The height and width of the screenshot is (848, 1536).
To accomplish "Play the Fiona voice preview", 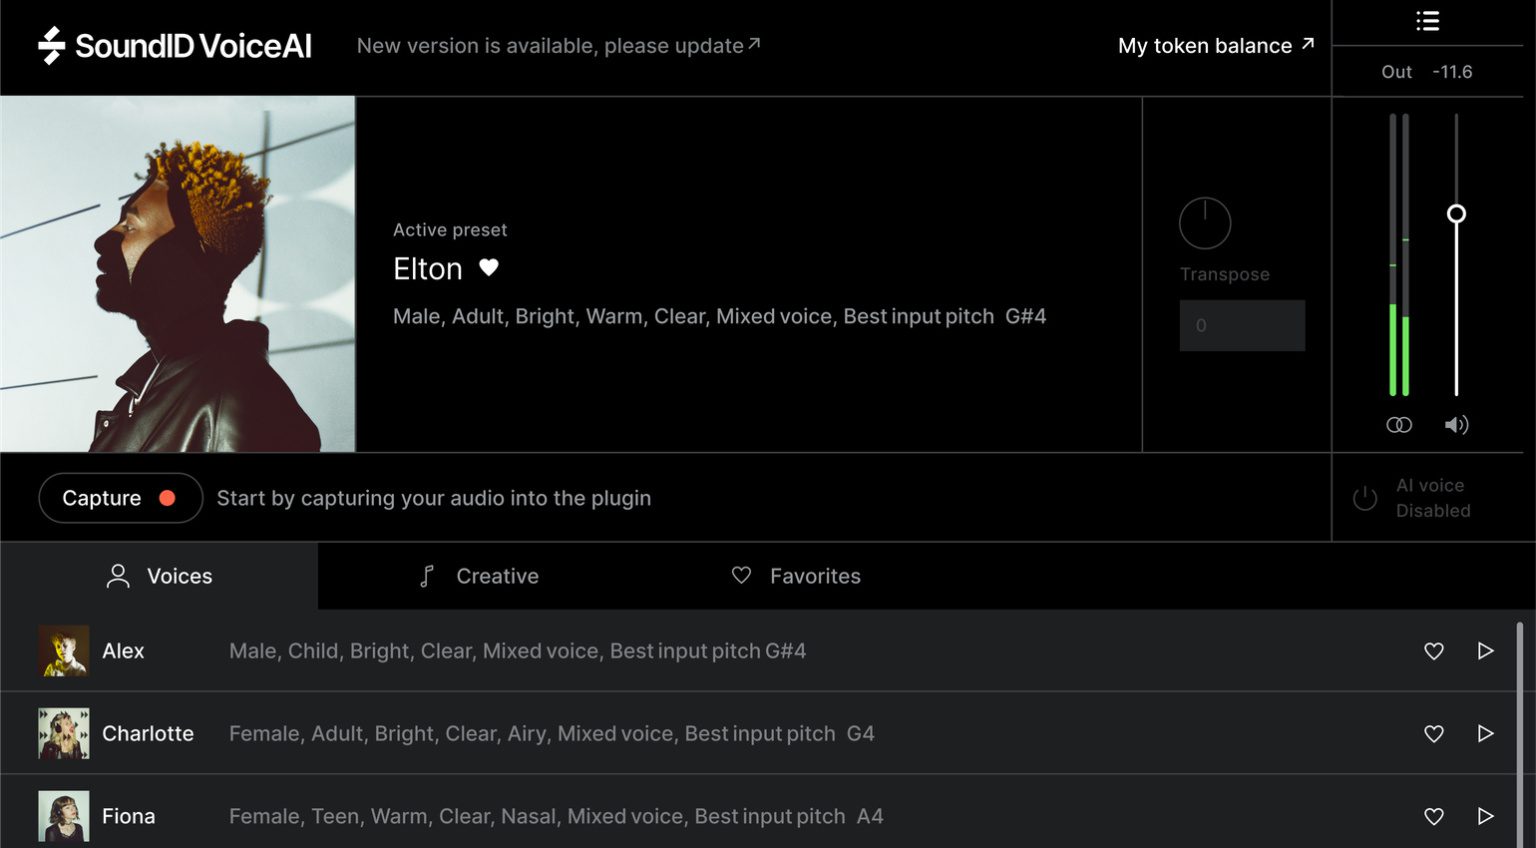I will pyautogui.click(x=1485, y=816).
